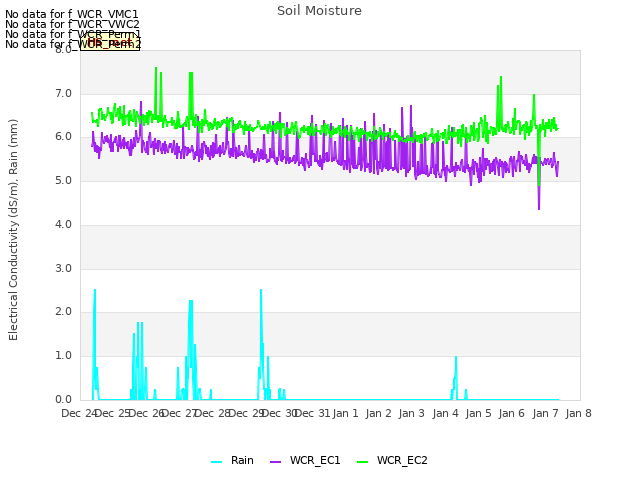This screenshot has width=640, height=480.
Task: Click the 2.0 y-axis tick label
Action: 63,312
